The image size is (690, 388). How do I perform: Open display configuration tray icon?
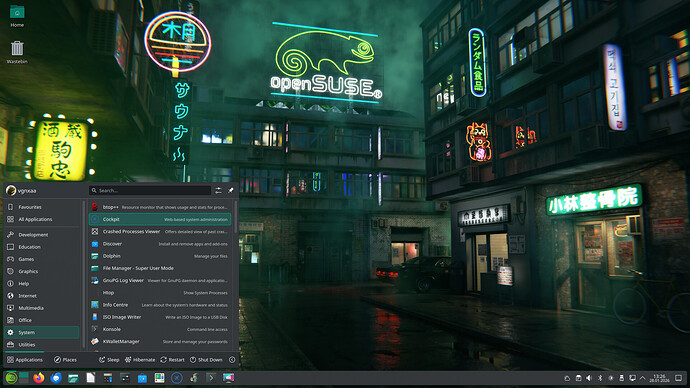pos(632,378)
